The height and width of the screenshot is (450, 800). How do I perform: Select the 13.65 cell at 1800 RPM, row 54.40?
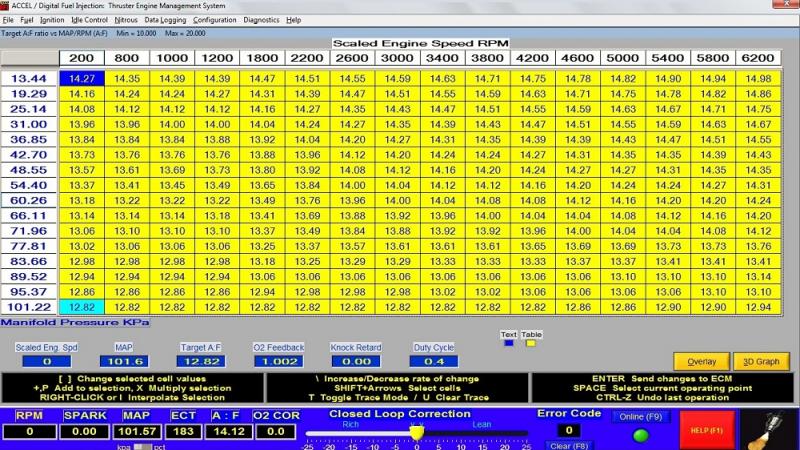click(x=262, y=185)
